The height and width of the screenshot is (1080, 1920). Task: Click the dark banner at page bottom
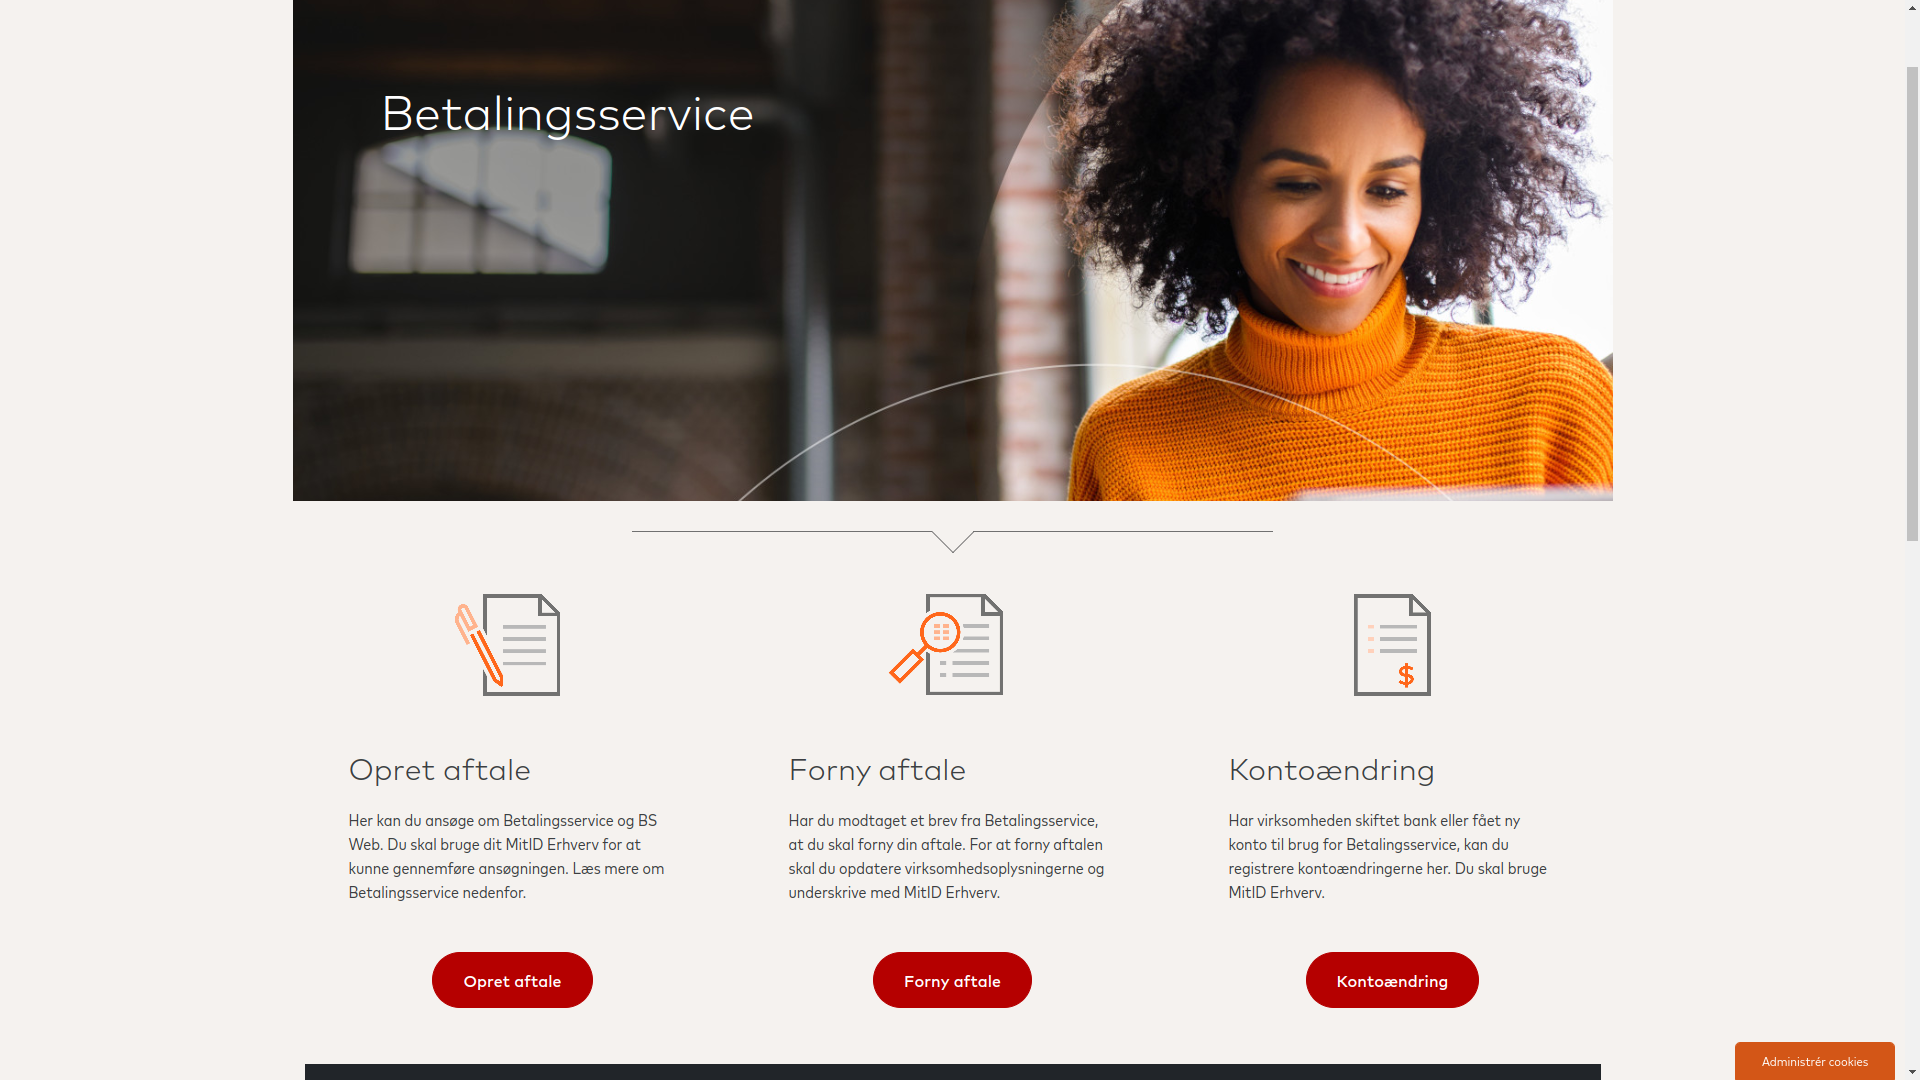(952, 1072)
